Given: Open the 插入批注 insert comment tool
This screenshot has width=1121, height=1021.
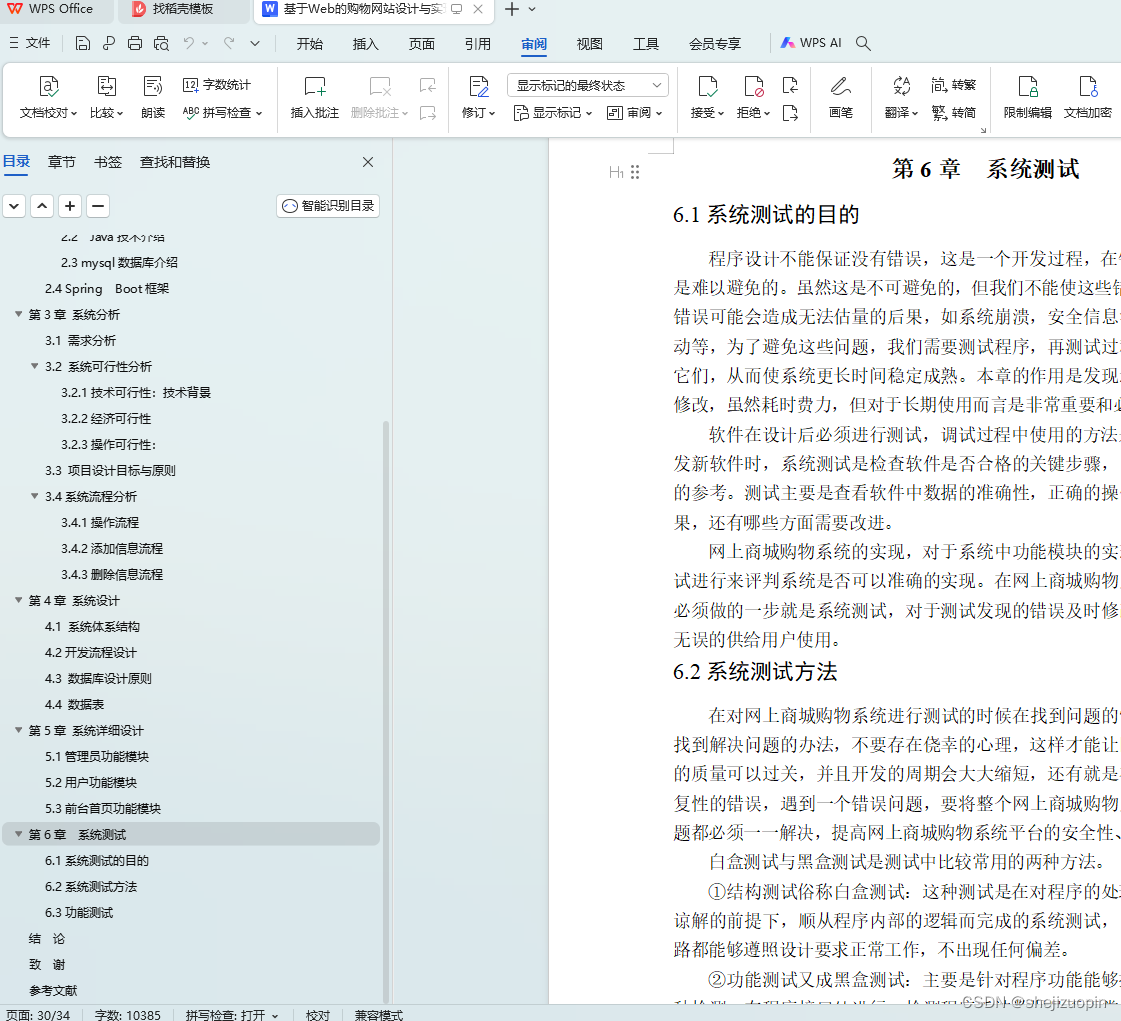Looking at the screenshot, I should point(316,95).
